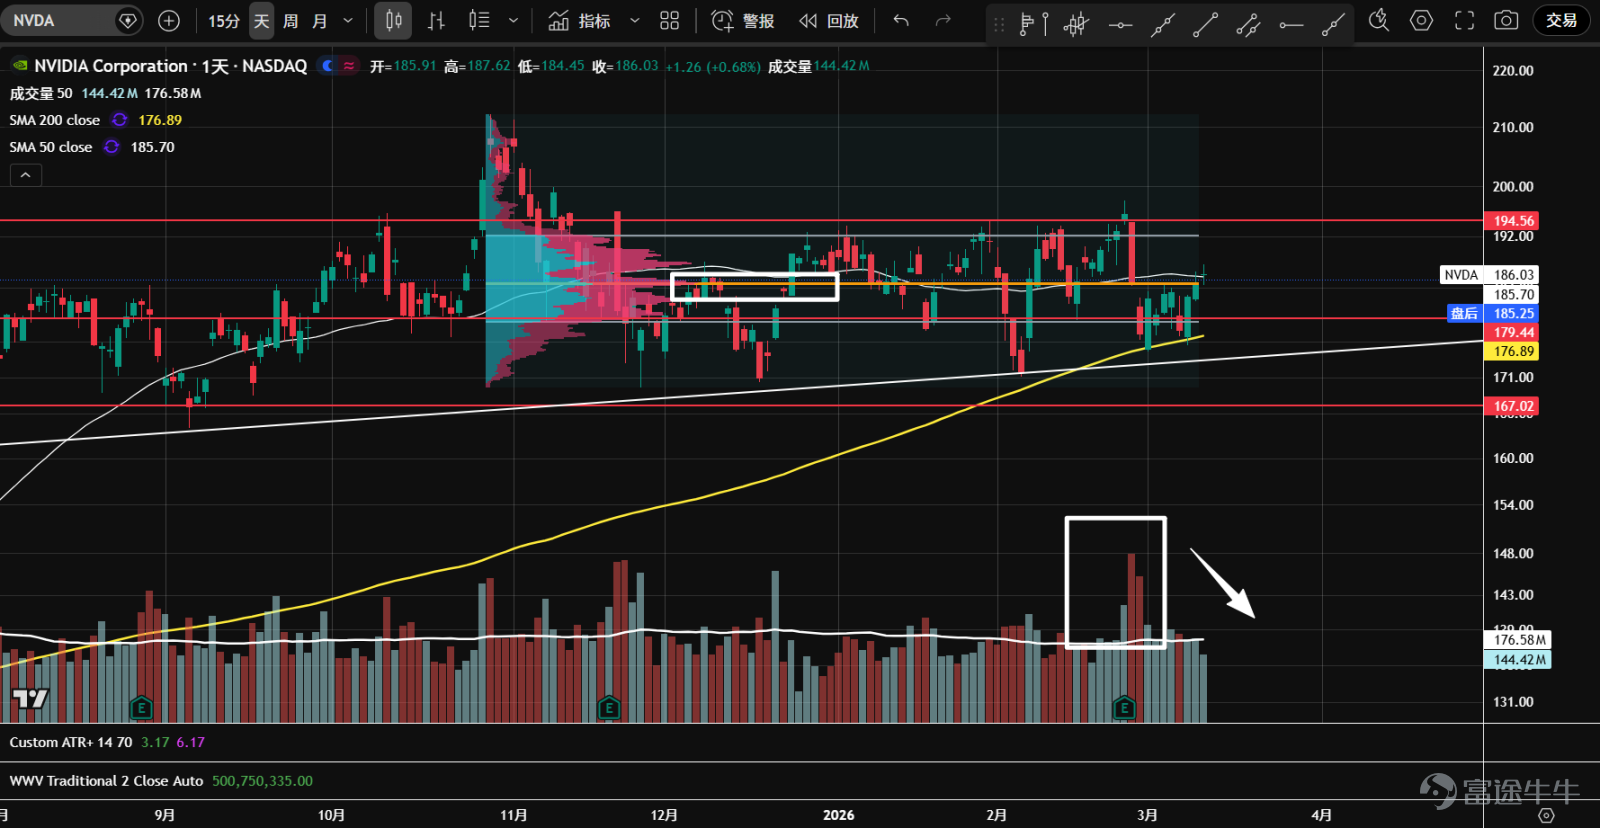
Task: Open the indicator templates grid
Action: (x=669, y=20)
